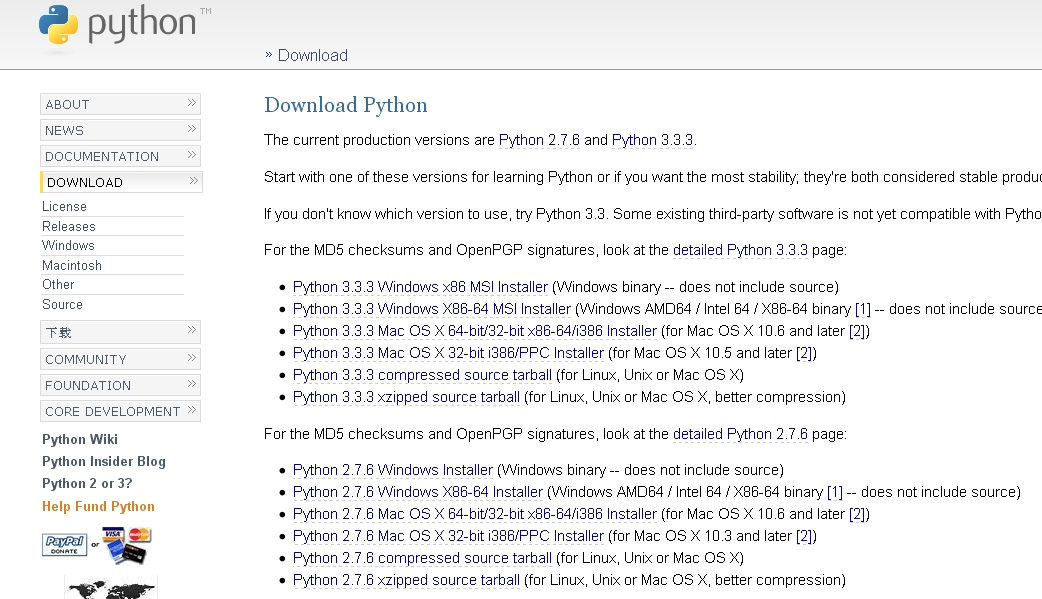Click the Help Fund Python link
Screen dimensions: 1042x599
tap(98, 507)
